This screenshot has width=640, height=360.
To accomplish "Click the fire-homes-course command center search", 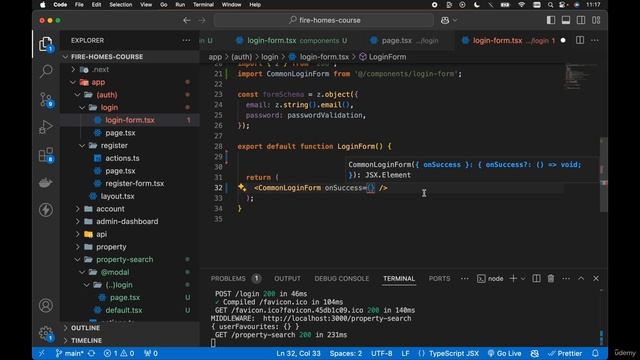I will click(x=324, y=20).
